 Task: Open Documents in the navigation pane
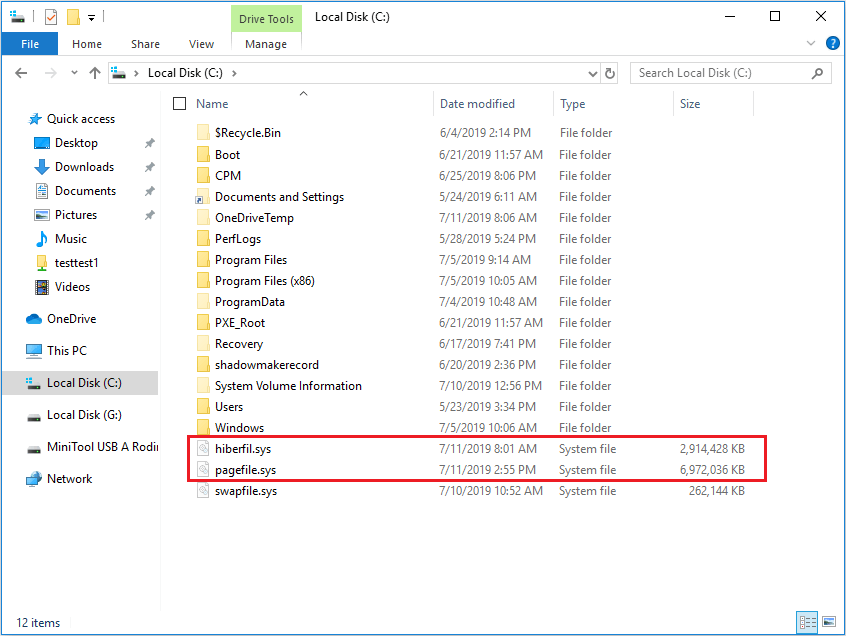pyautogui.click(x=85, y=191)
